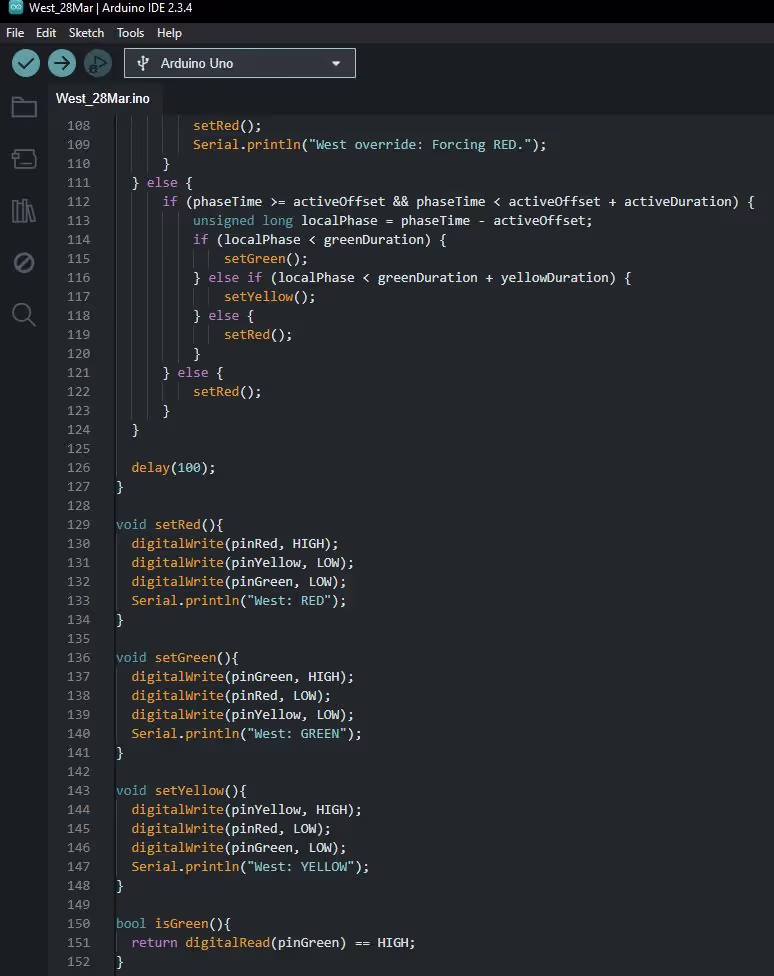The width and height of the screenshot is (774, 976).
Task: Click the bool isGreen function line
Action: [173, 924]
